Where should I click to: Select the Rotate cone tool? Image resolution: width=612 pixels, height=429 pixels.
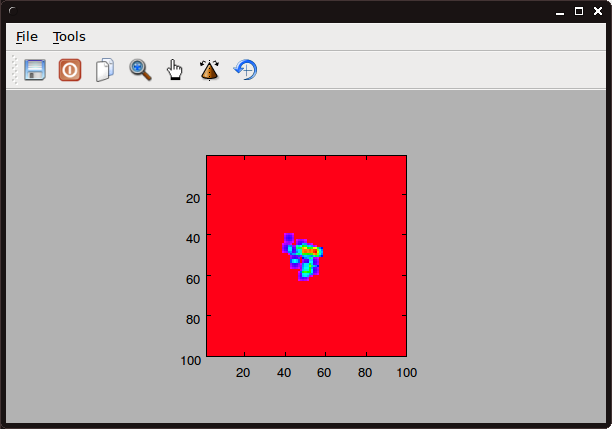tap(210, 70)
